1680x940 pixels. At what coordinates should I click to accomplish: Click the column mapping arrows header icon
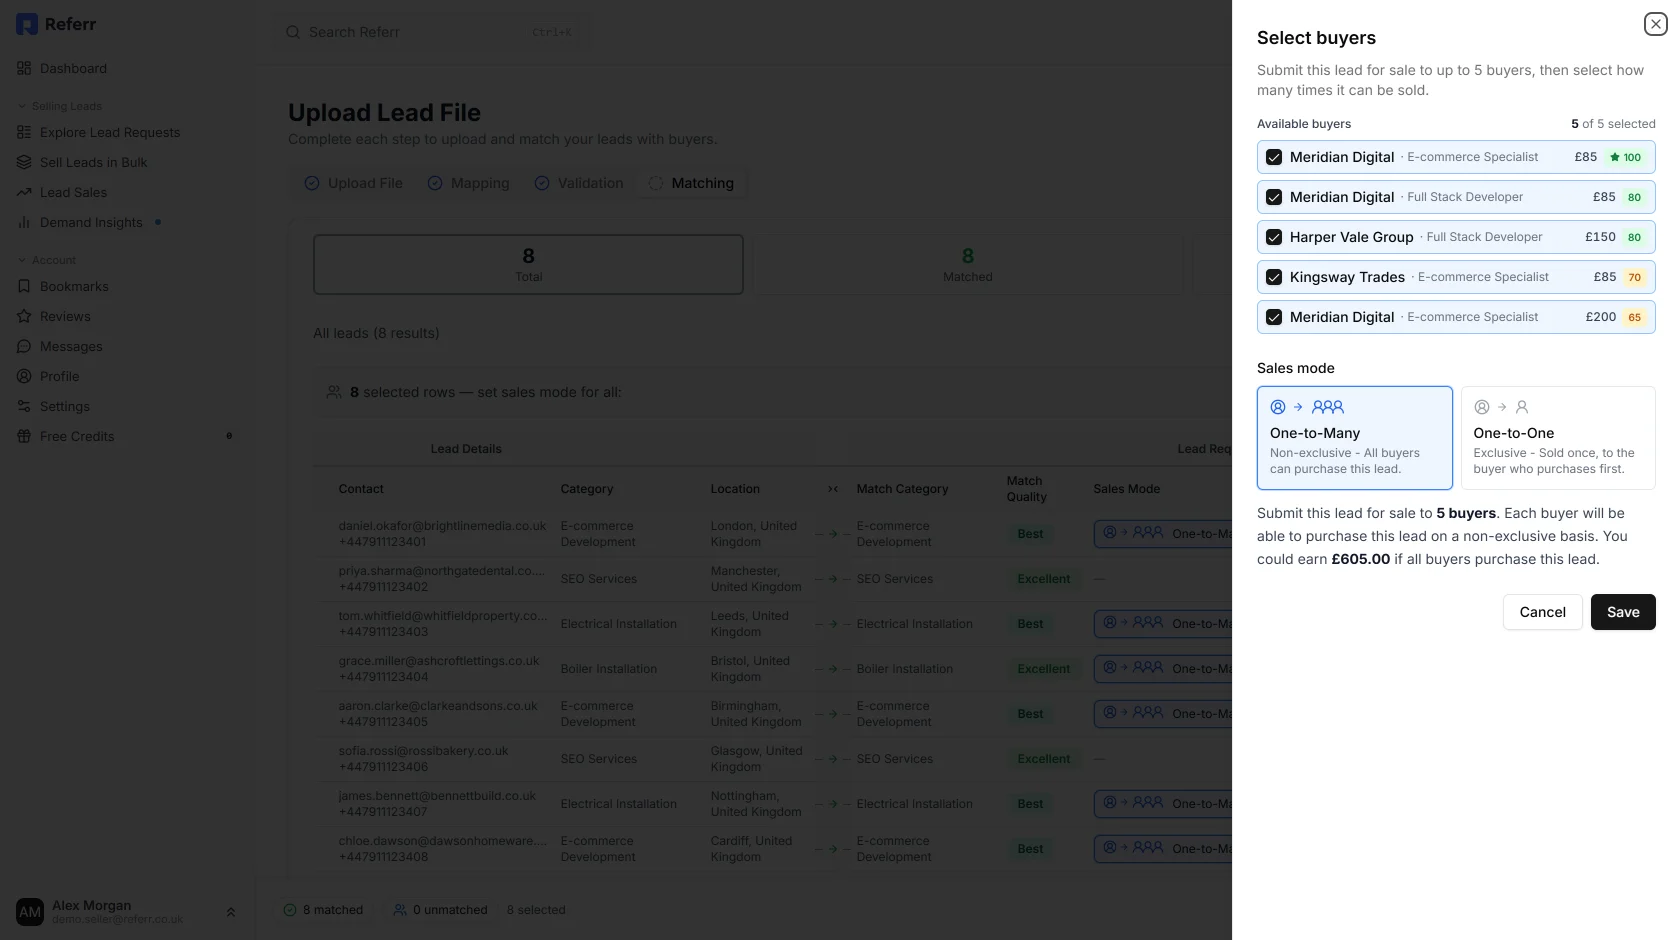pyautogui.click(x=833, y=489)
